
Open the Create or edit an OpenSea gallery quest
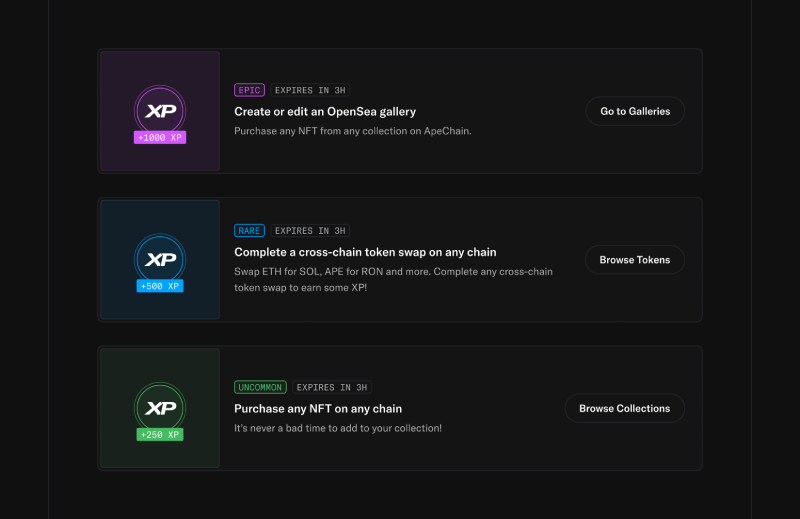325,112
